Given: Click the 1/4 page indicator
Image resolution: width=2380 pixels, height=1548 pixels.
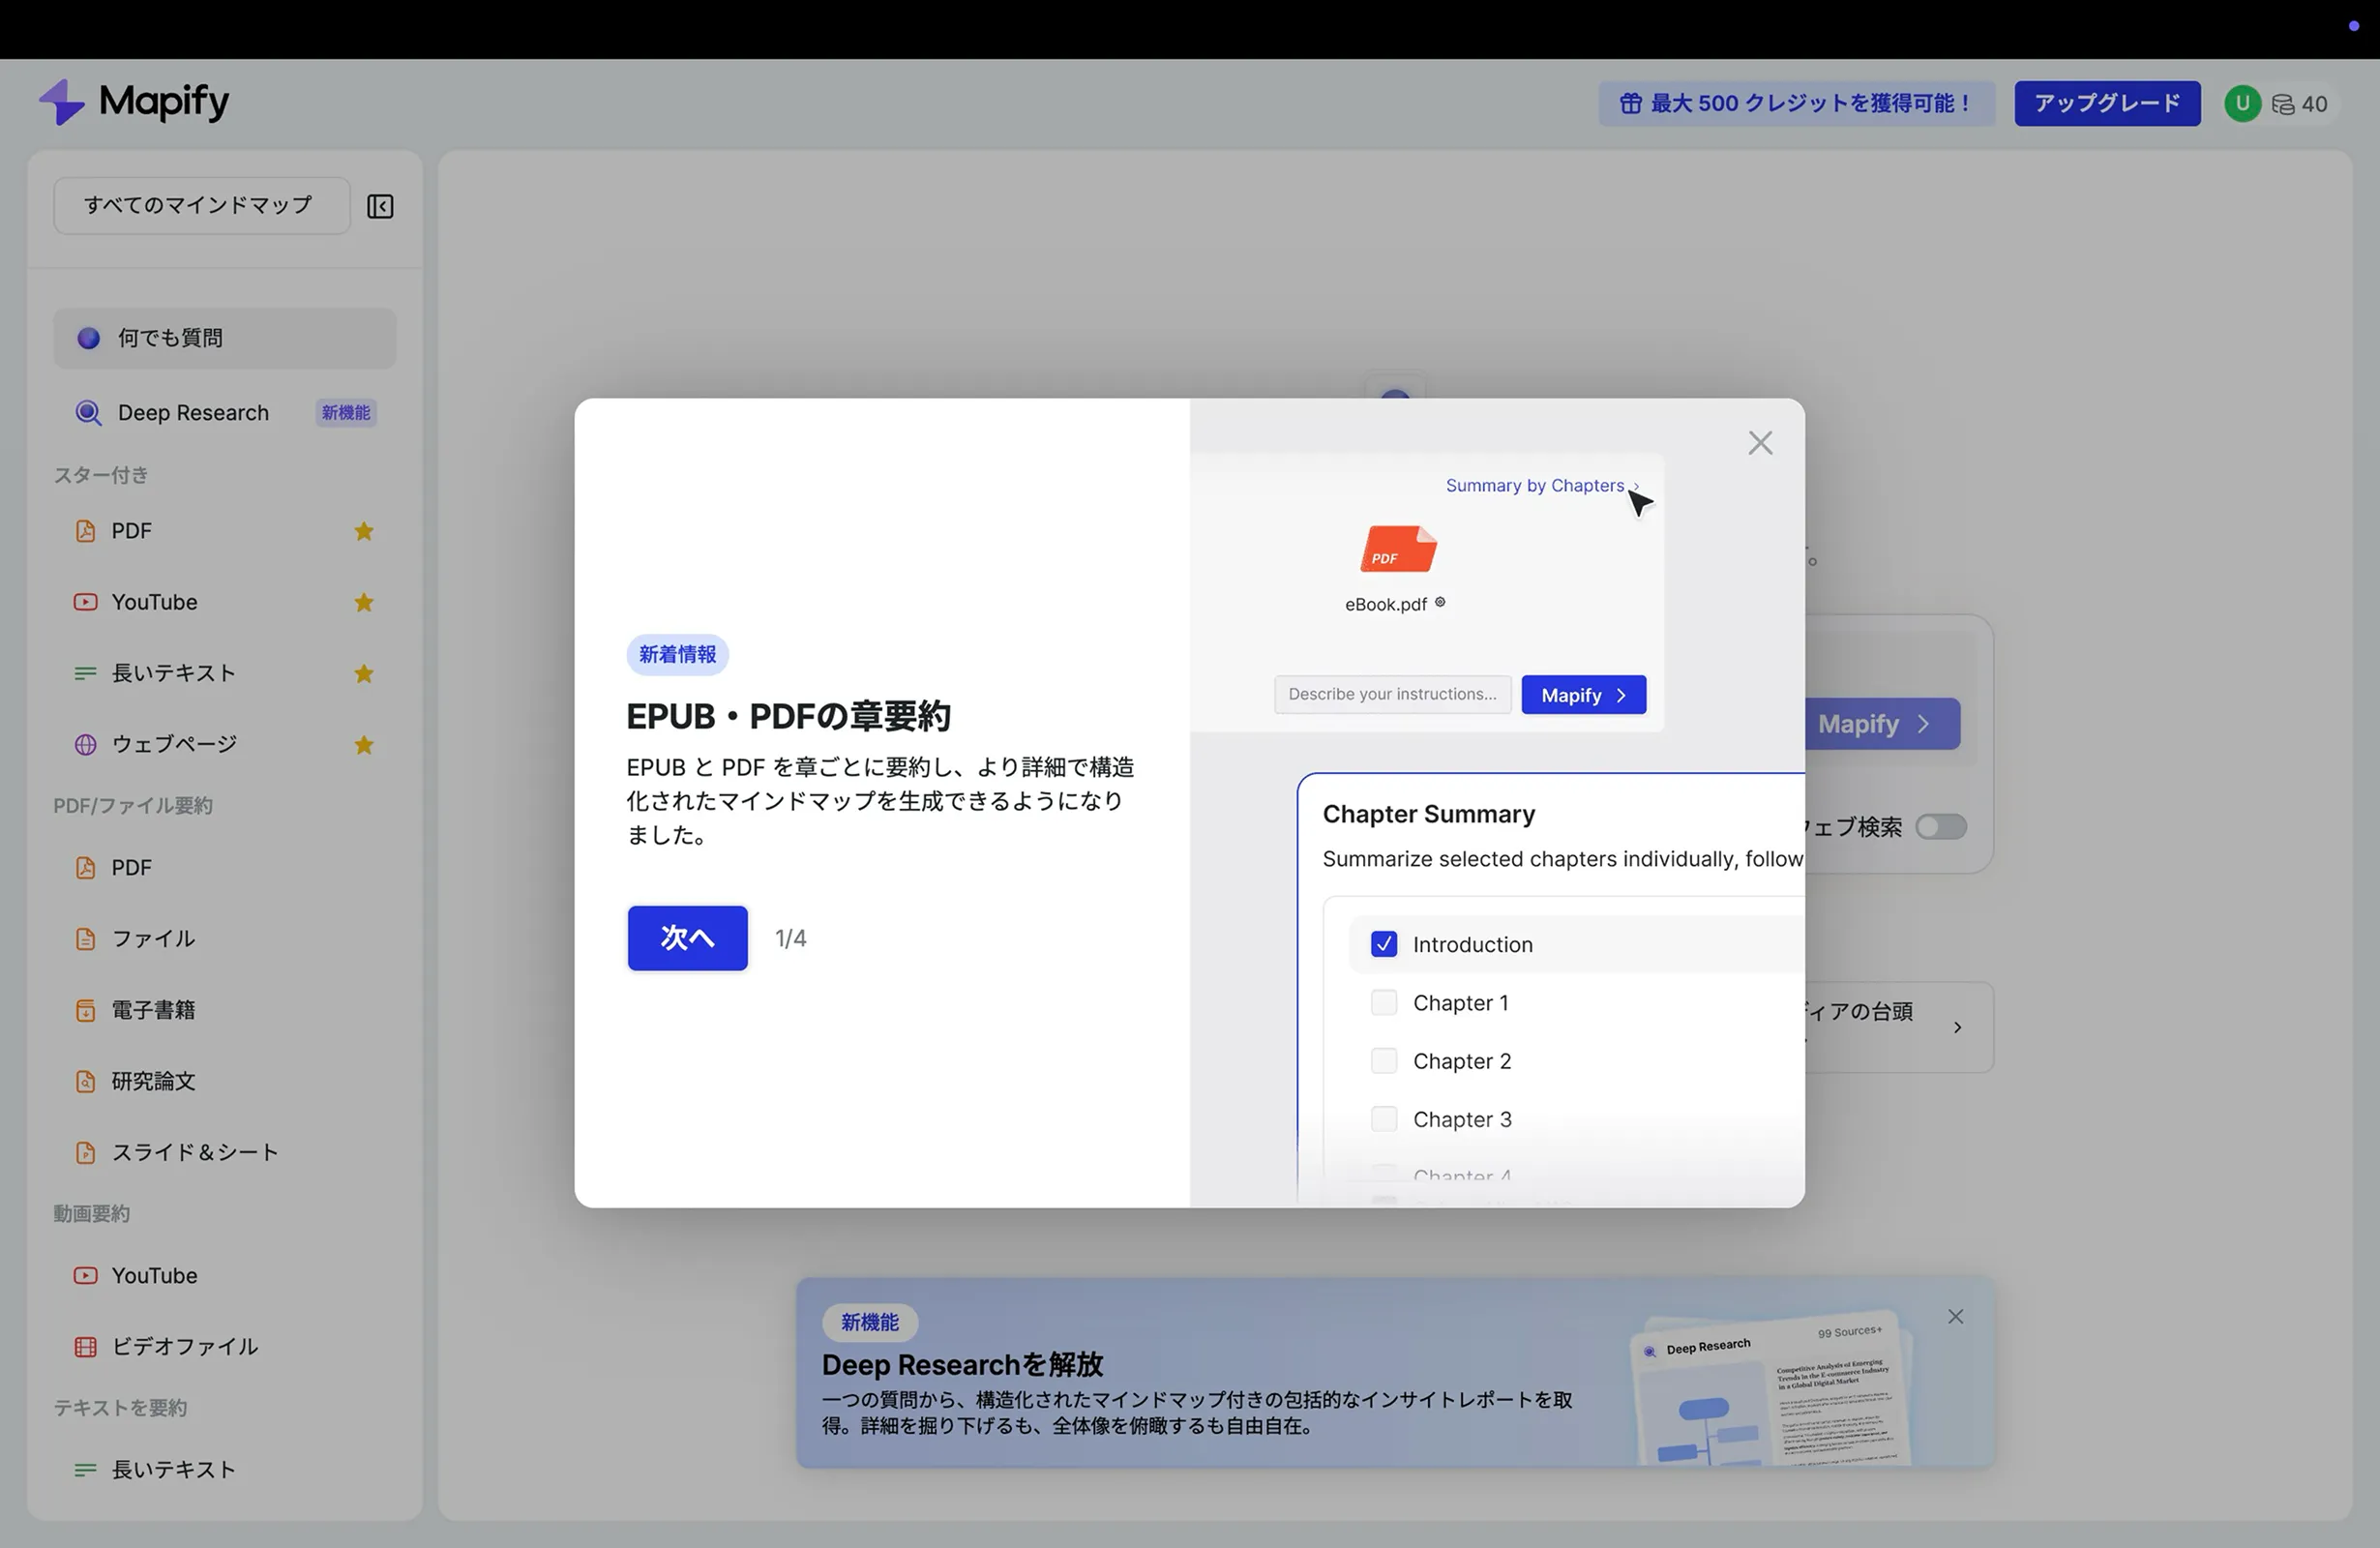Looking at the screenshot, I should click(x=790, y=938).
